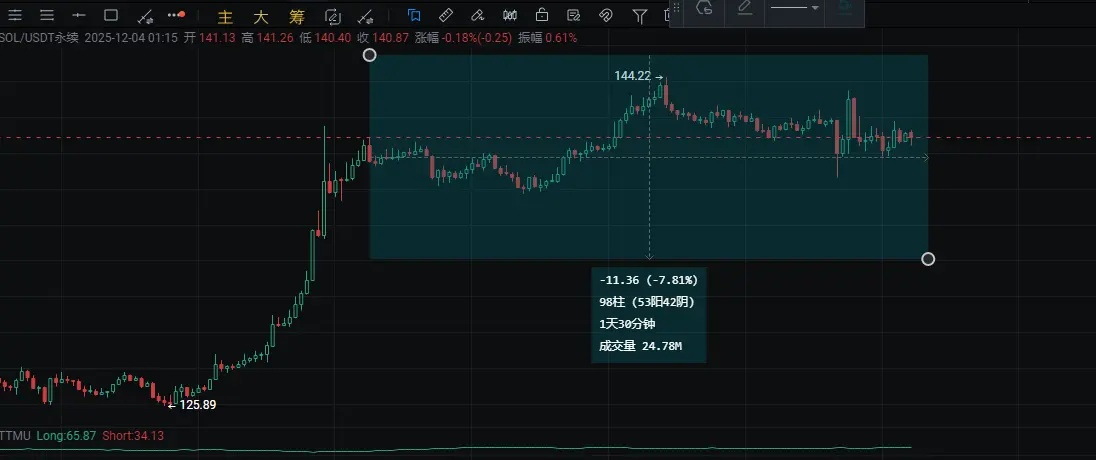The image size is (1096, 460).
Task: Select the horizontal crosshair line tool
Action: pyautogui.click(x=79, y=15)
